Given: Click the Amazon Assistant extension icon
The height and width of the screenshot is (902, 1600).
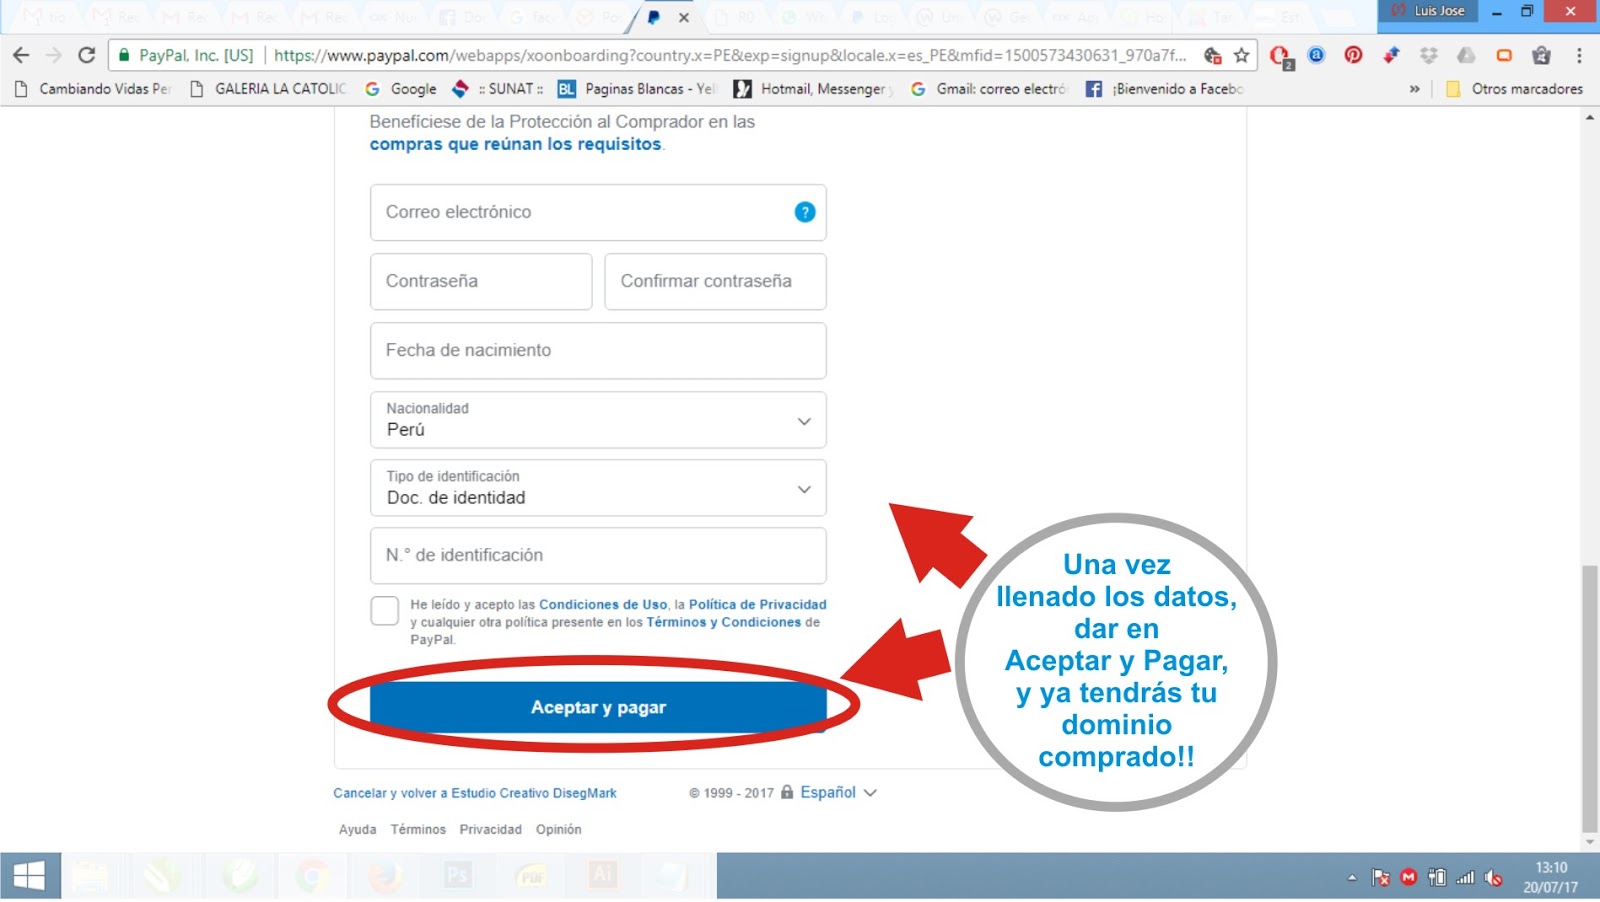Looking at the screenshot, I should (x=1317, y=56).
